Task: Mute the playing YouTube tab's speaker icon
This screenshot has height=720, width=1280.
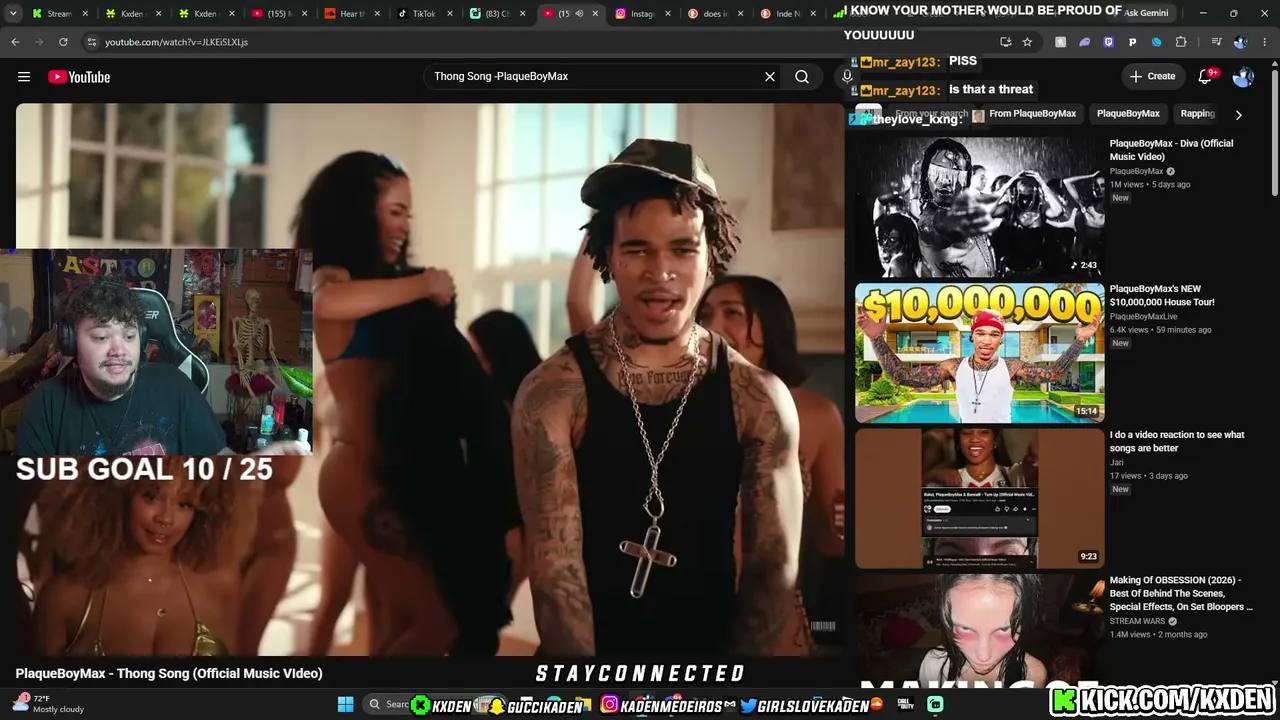Action: (x=579, y=14)
